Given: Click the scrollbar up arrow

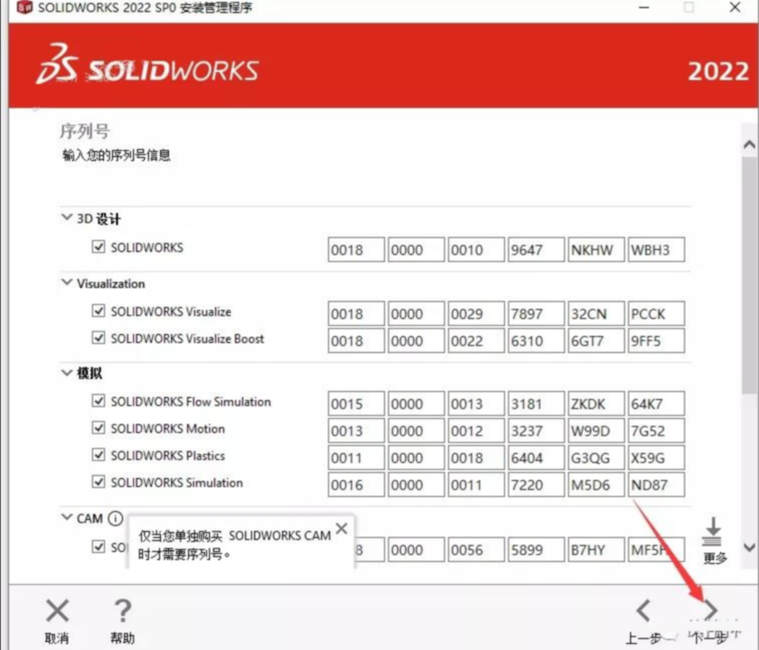Looking at the screenshot, I should click(x=749, y=145).
